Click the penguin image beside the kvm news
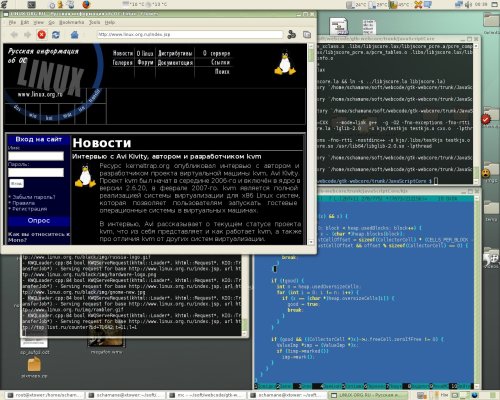 click(85, 176)
